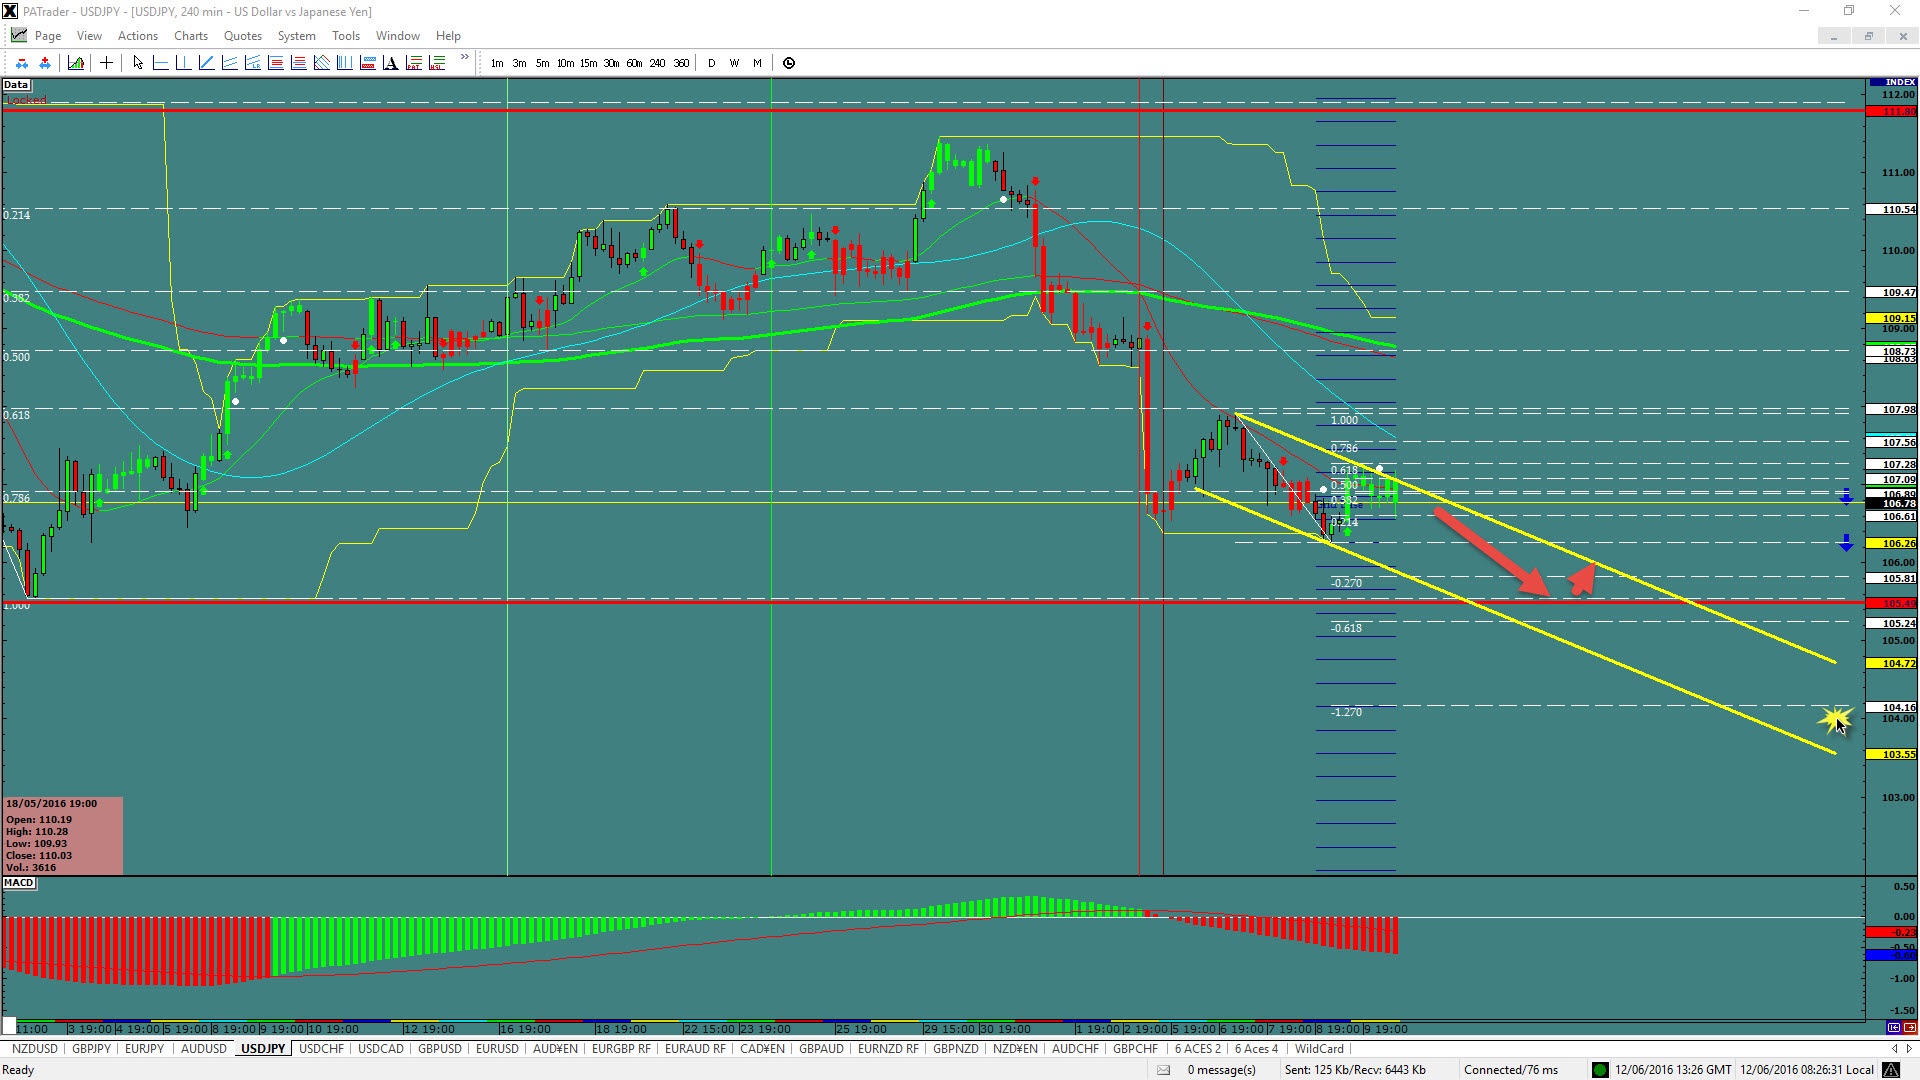The image size is (1920, 1080).
Task: Open the Tools menu
Action: 346,35
